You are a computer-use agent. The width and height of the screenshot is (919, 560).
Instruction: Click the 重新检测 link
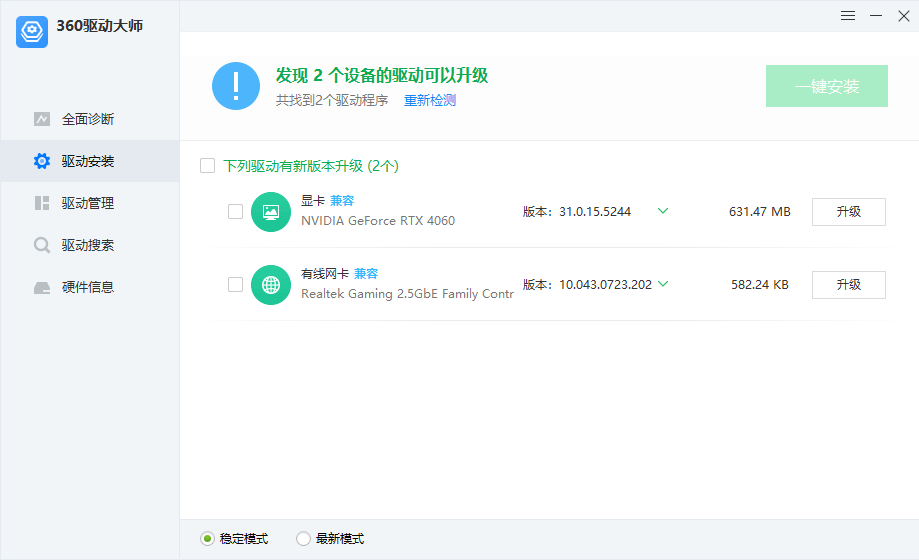pos(430,100)
